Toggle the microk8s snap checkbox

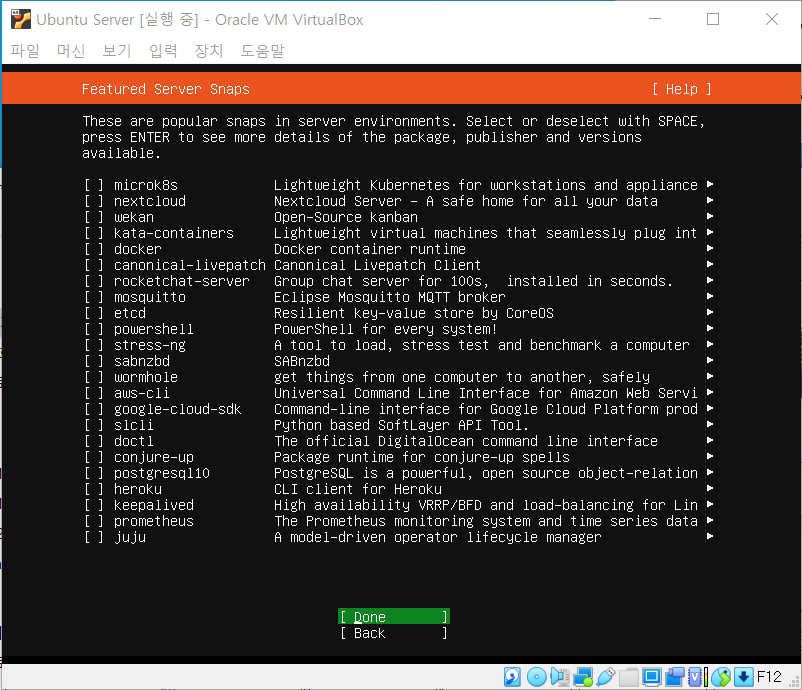[94, 185]
